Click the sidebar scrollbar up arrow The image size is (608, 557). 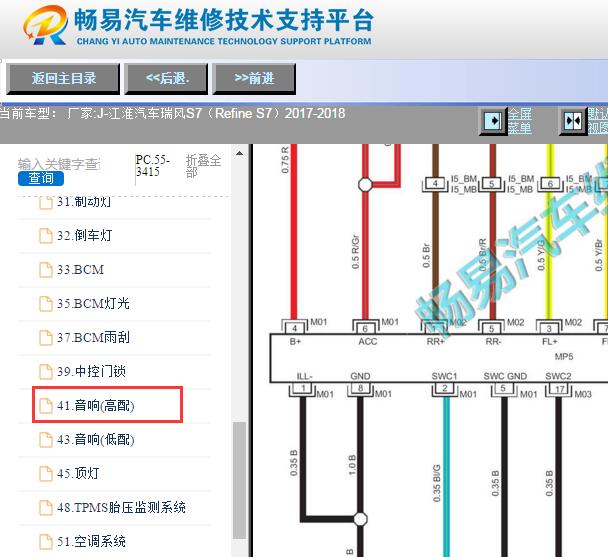click(240, 154)
